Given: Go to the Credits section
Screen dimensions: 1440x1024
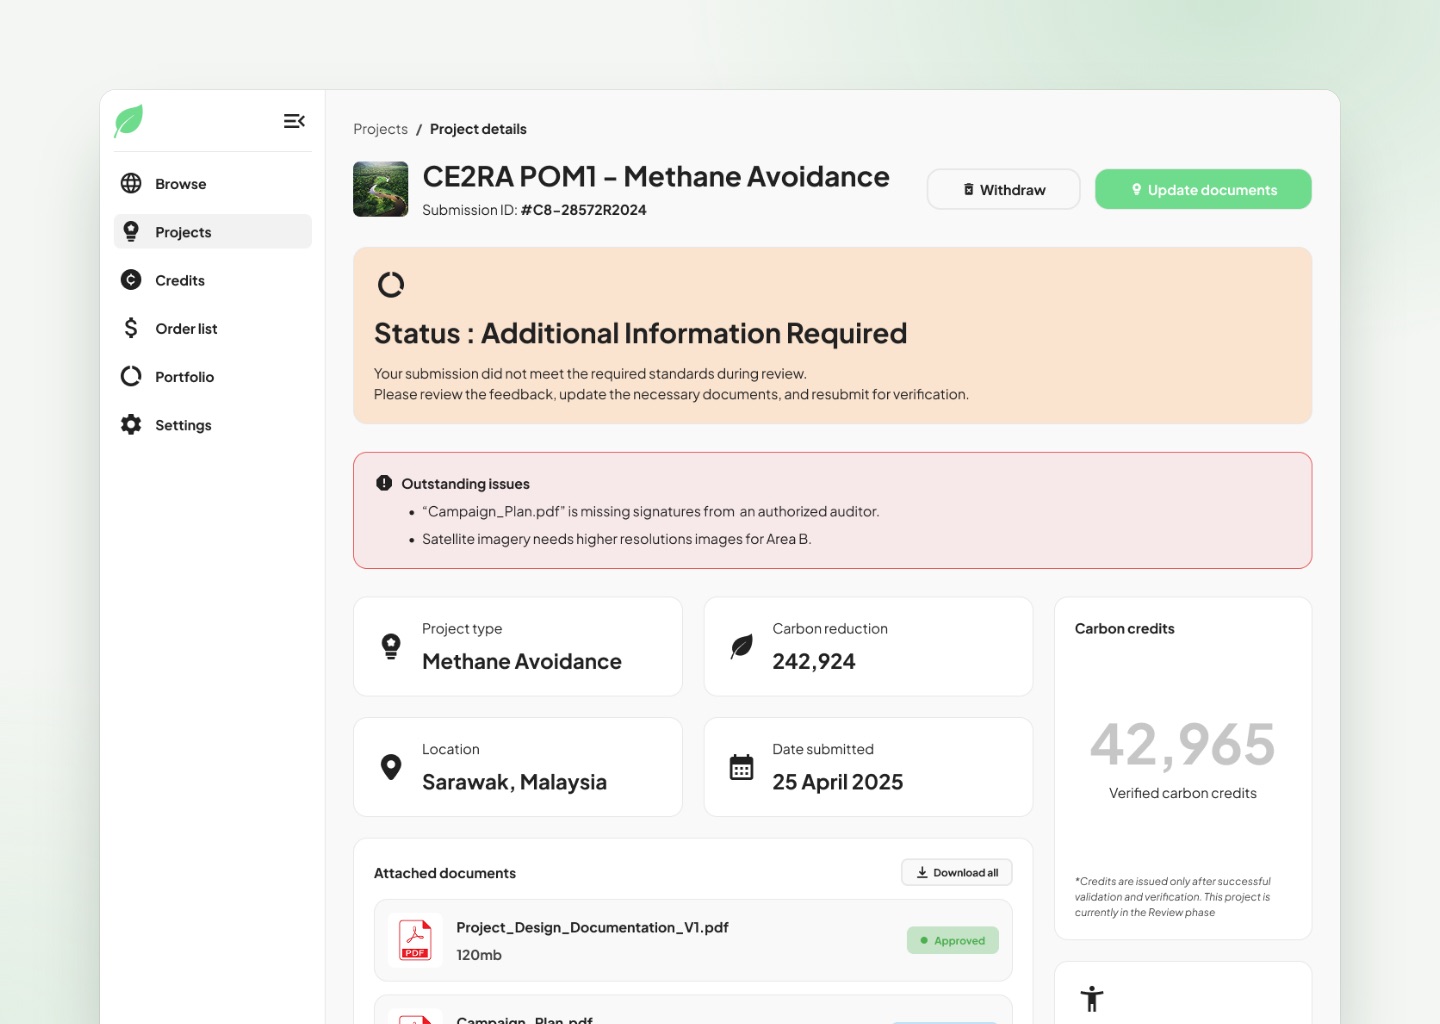Looking at the screenshot, I should point(213,280).
